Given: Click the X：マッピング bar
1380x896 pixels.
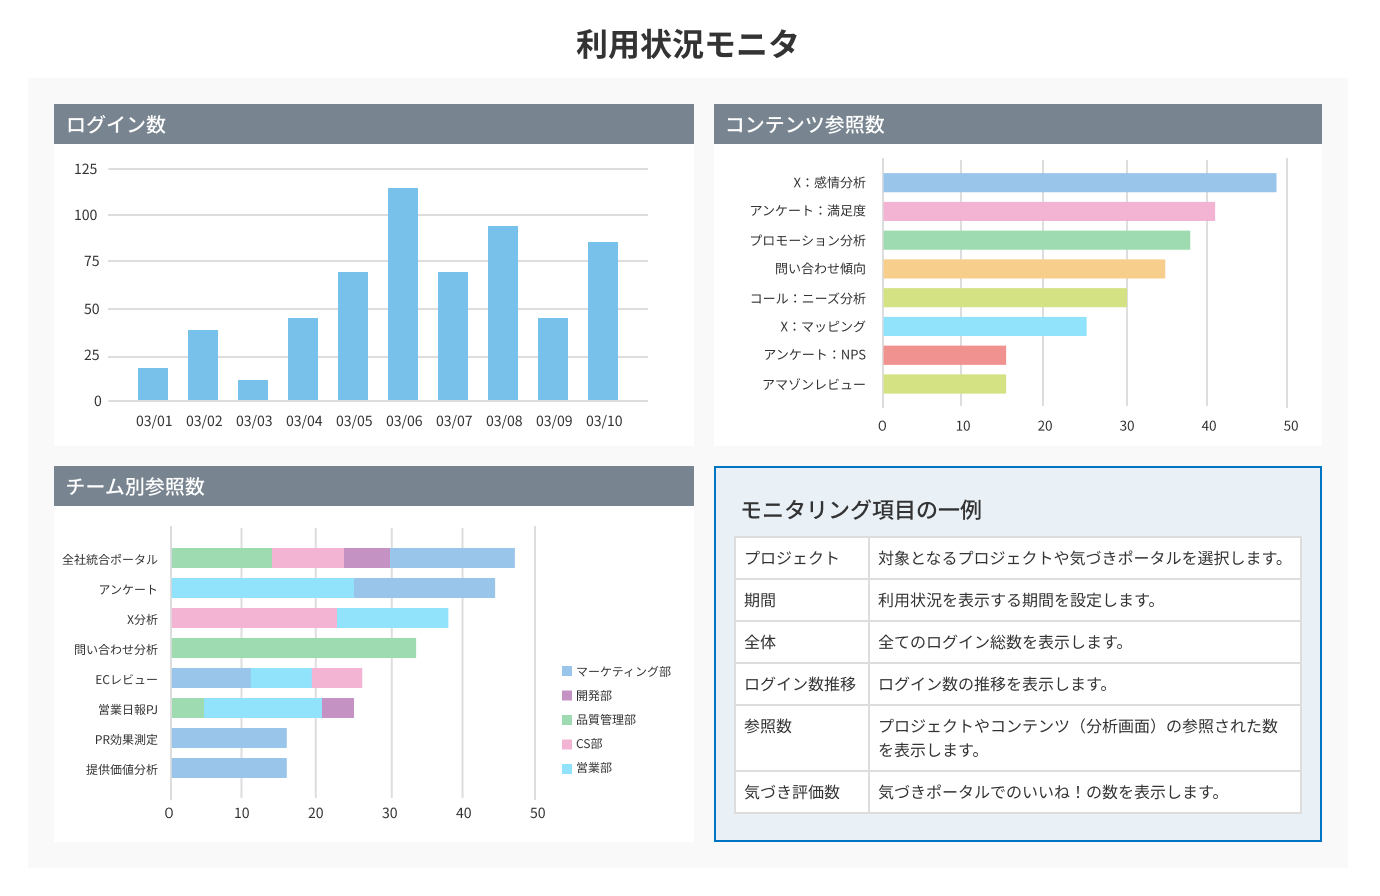Looking at the screenshot, I should (x=985, y=326).
